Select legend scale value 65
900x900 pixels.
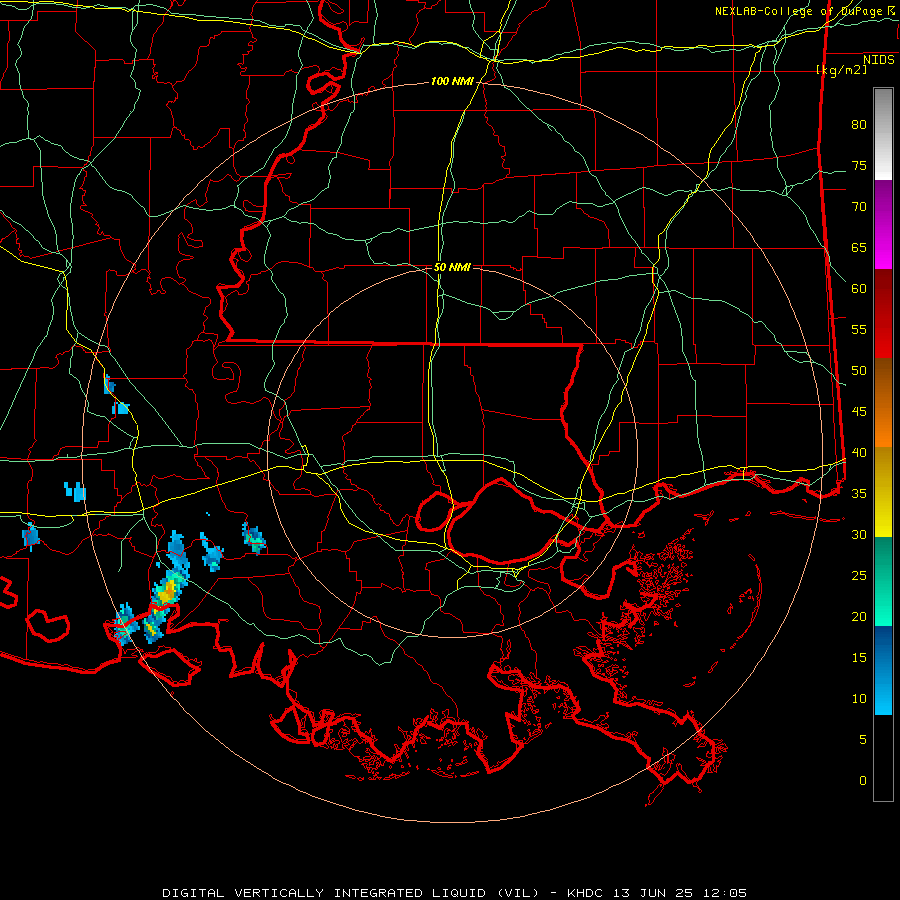click(859, 248)
